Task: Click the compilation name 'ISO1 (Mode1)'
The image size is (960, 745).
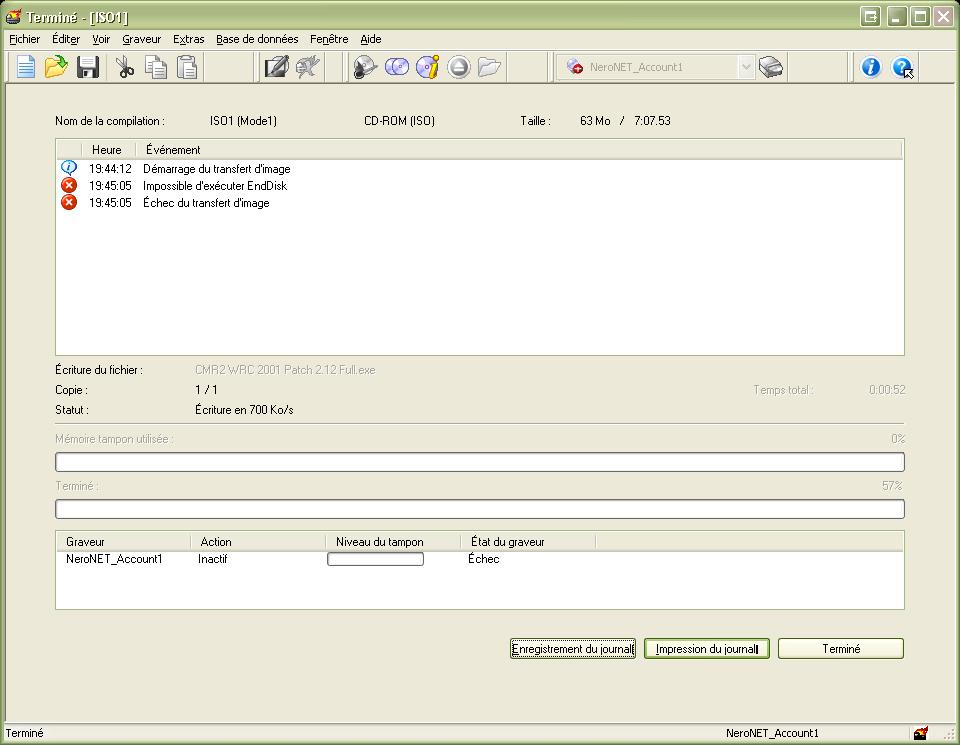Action: 243,121
